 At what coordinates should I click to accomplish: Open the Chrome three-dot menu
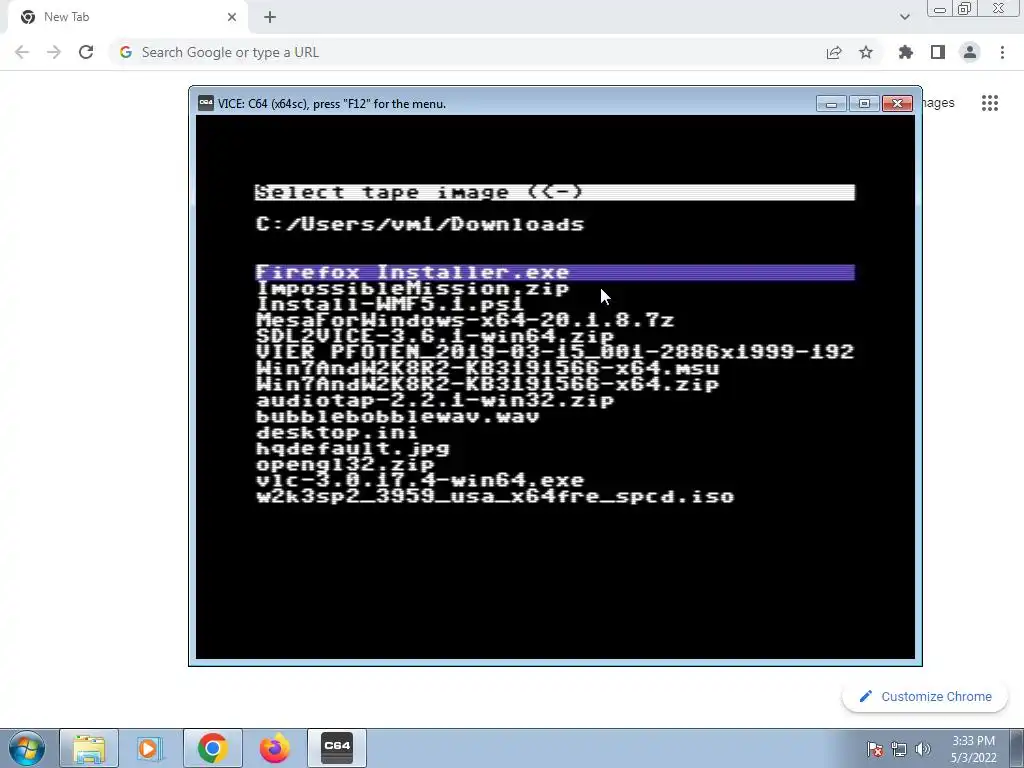[x=1002, y=52]
